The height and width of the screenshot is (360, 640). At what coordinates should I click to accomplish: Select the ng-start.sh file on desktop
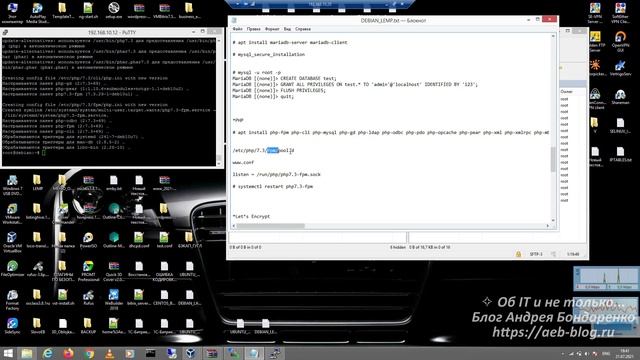tap(88, 11)
